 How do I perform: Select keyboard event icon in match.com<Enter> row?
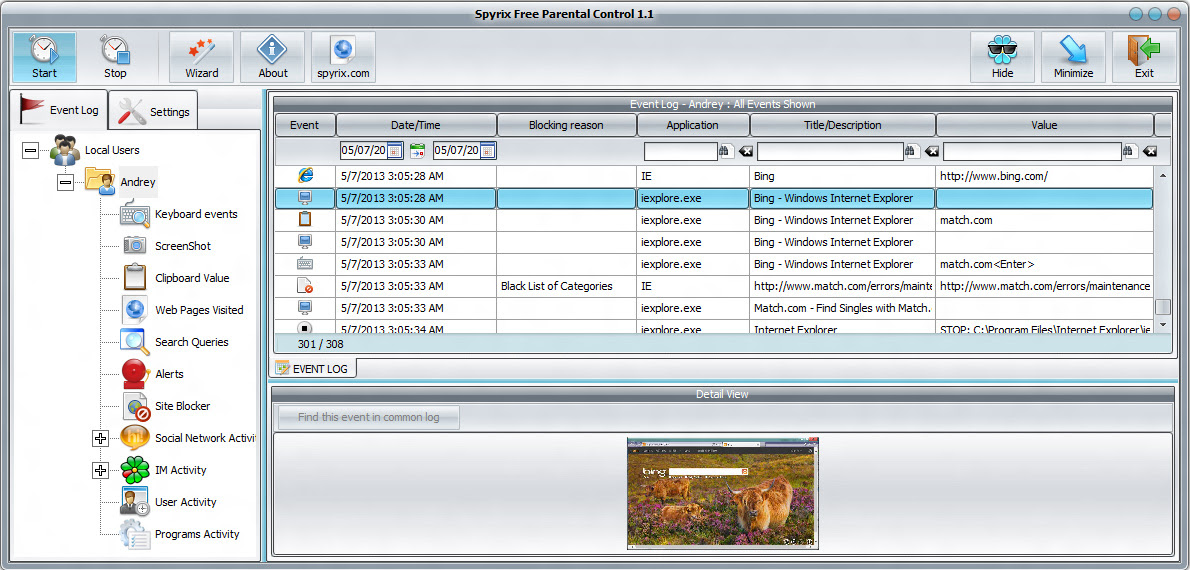[304, 264]
